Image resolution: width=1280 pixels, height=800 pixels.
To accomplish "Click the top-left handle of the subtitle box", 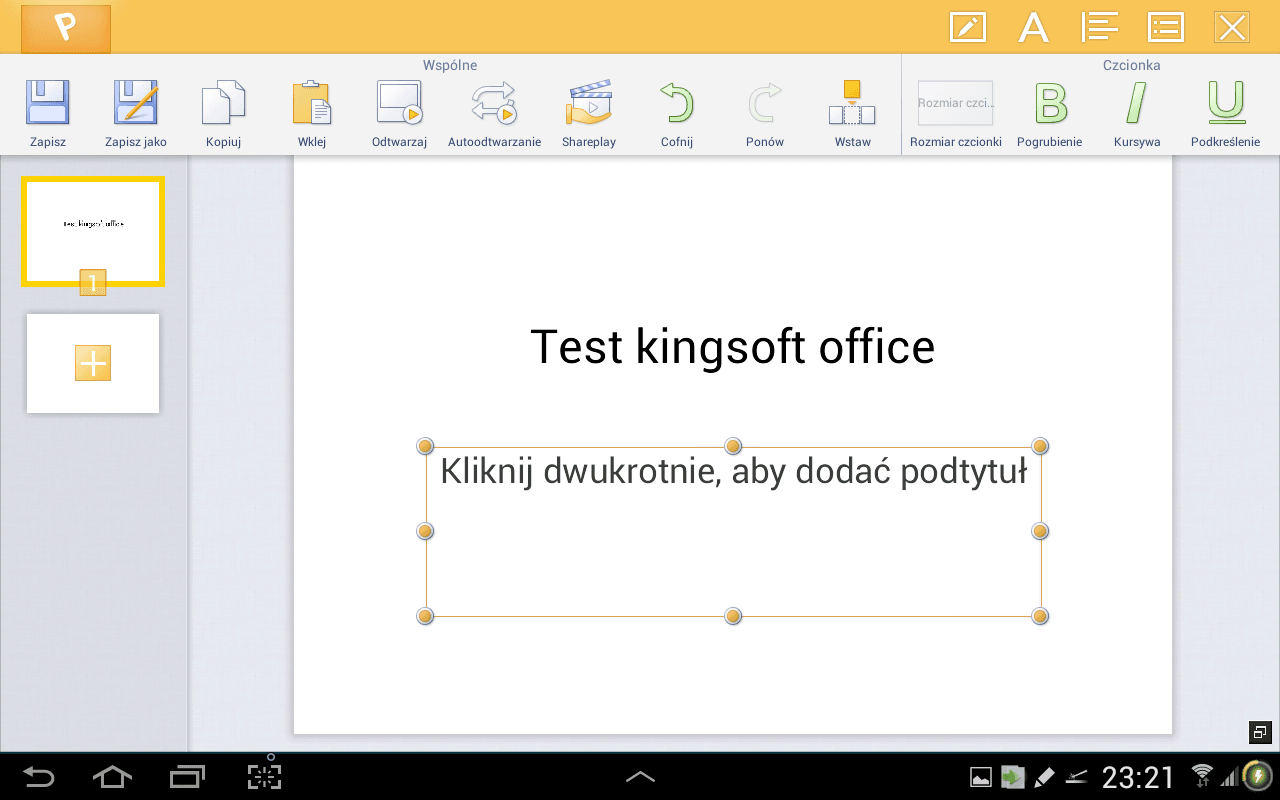I will coord(425,446).
